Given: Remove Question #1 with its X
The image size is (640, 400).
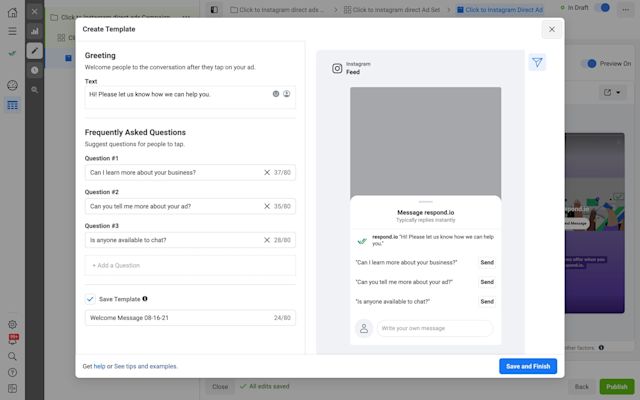Looking at the screenshot, I should point(267,173).
